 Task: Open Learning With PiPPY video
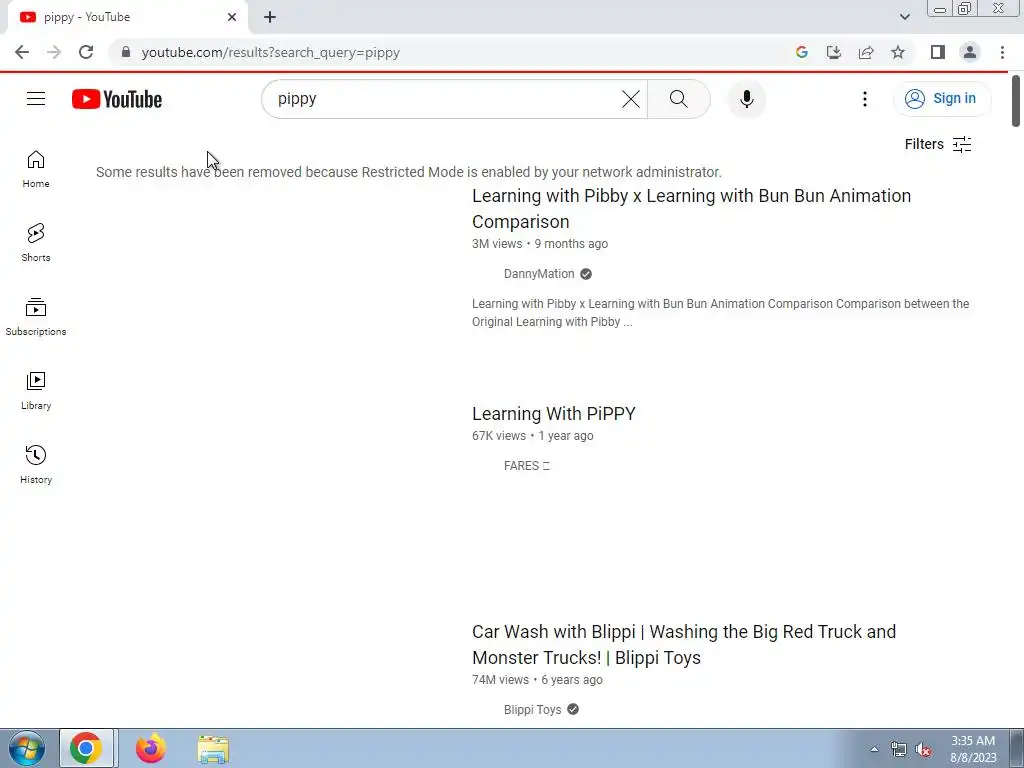point(554,413)
